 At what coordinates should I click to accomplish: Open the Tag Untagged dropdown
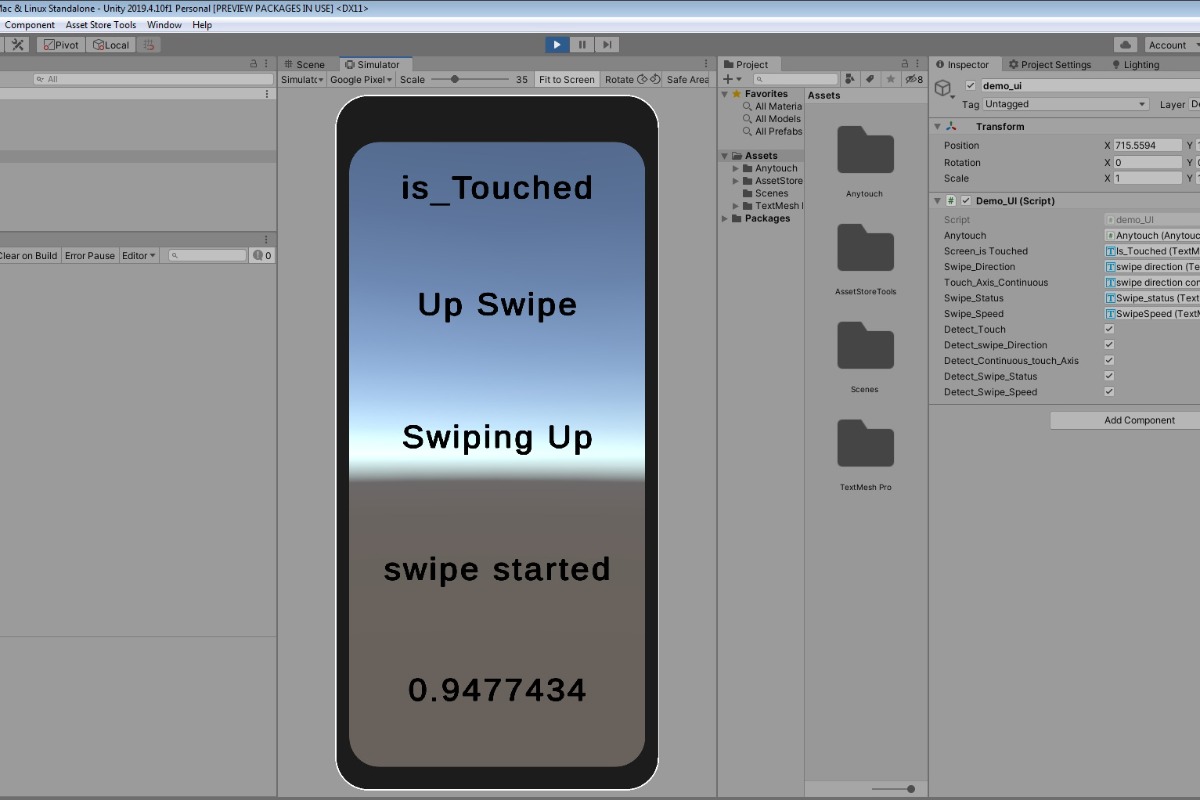tap(1066, 104)
